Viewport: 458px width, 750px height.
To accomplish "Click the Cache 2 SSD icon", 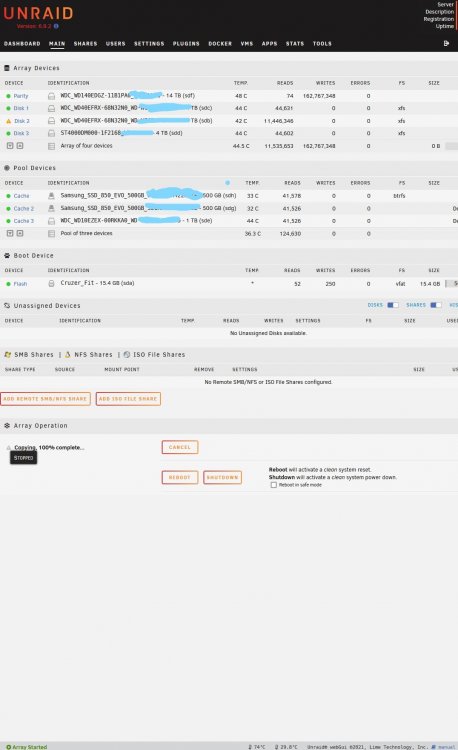I will (x=51, y=208).
